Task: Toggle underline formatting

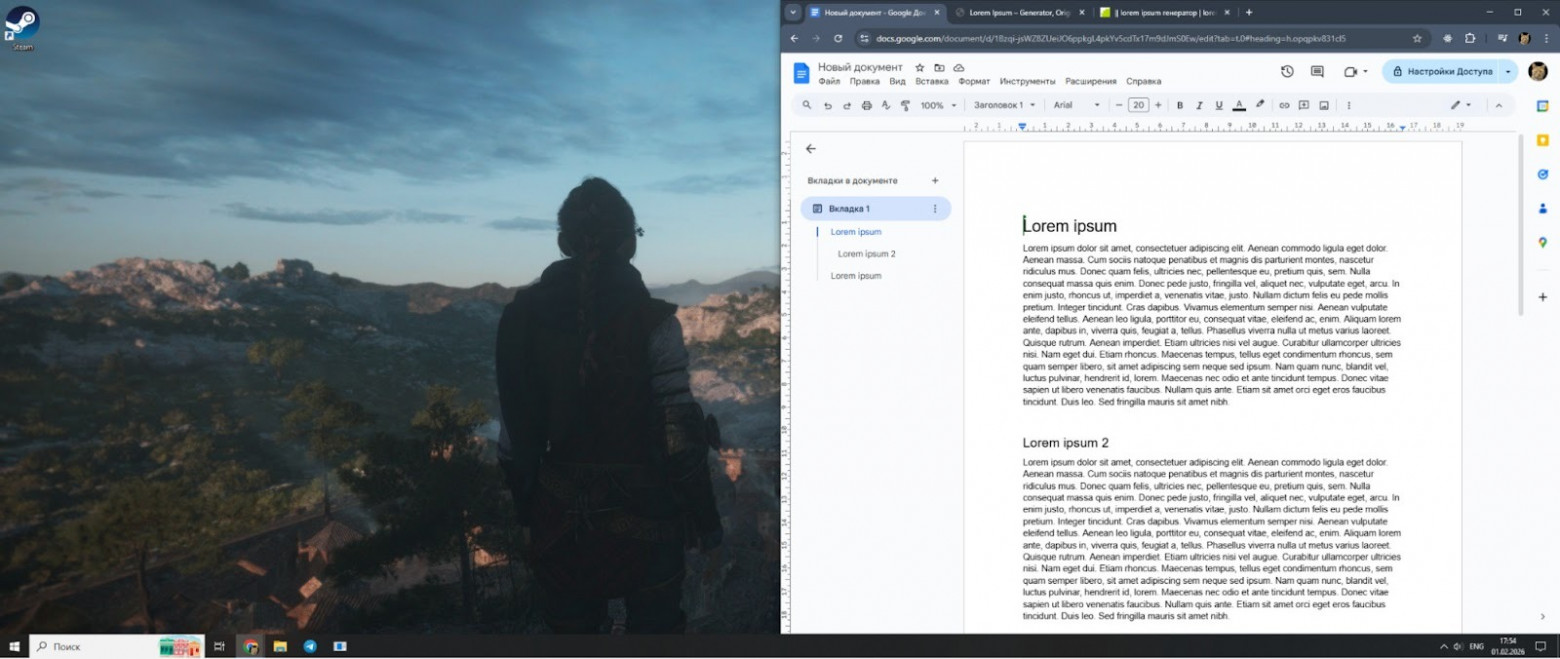Action: [x=1218, y=105]
